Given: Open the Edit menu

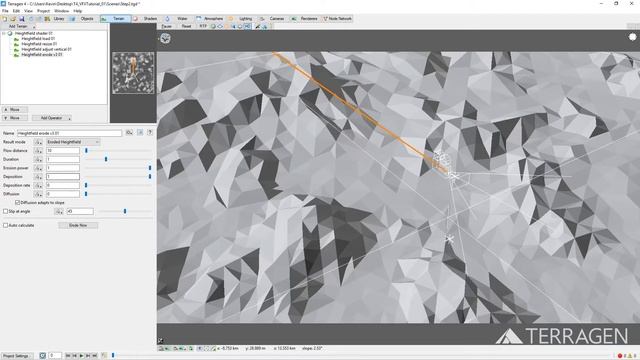Looking at the screenshot, I should pos(16,11).
